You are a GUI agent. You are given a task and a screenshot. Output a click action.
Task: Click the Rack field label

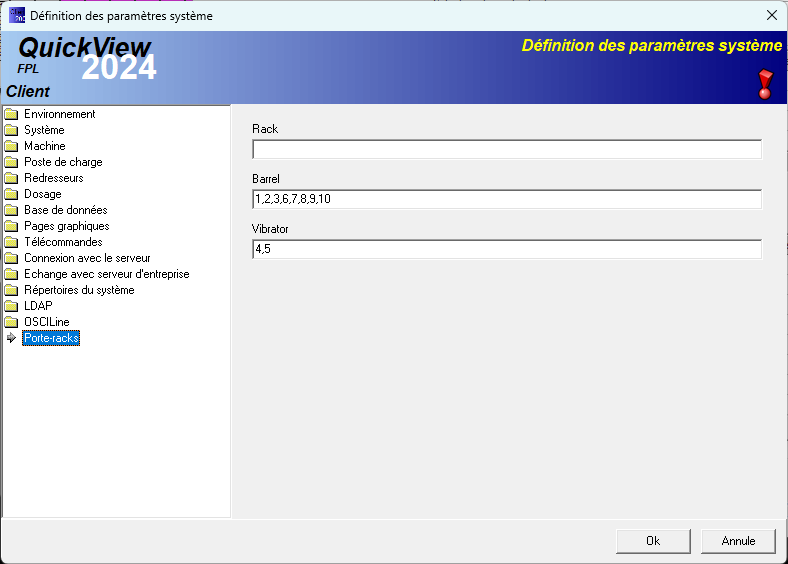[x=265, y=129]
